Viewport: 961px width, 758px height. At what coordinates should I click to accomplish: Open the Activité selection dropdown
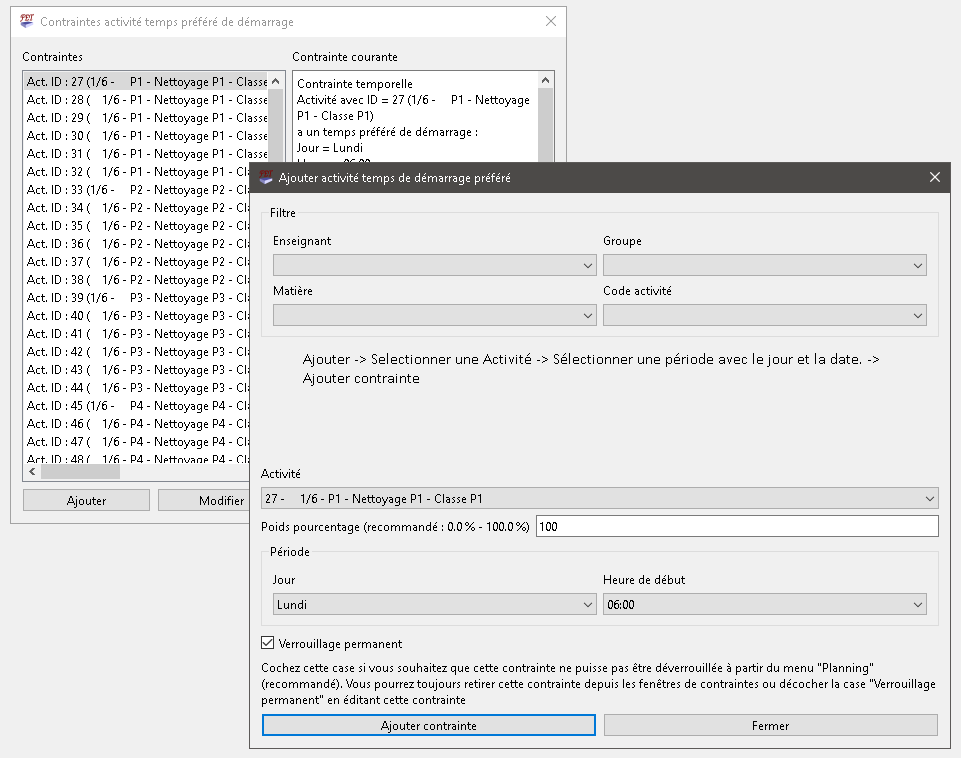[x=599, y=498]
